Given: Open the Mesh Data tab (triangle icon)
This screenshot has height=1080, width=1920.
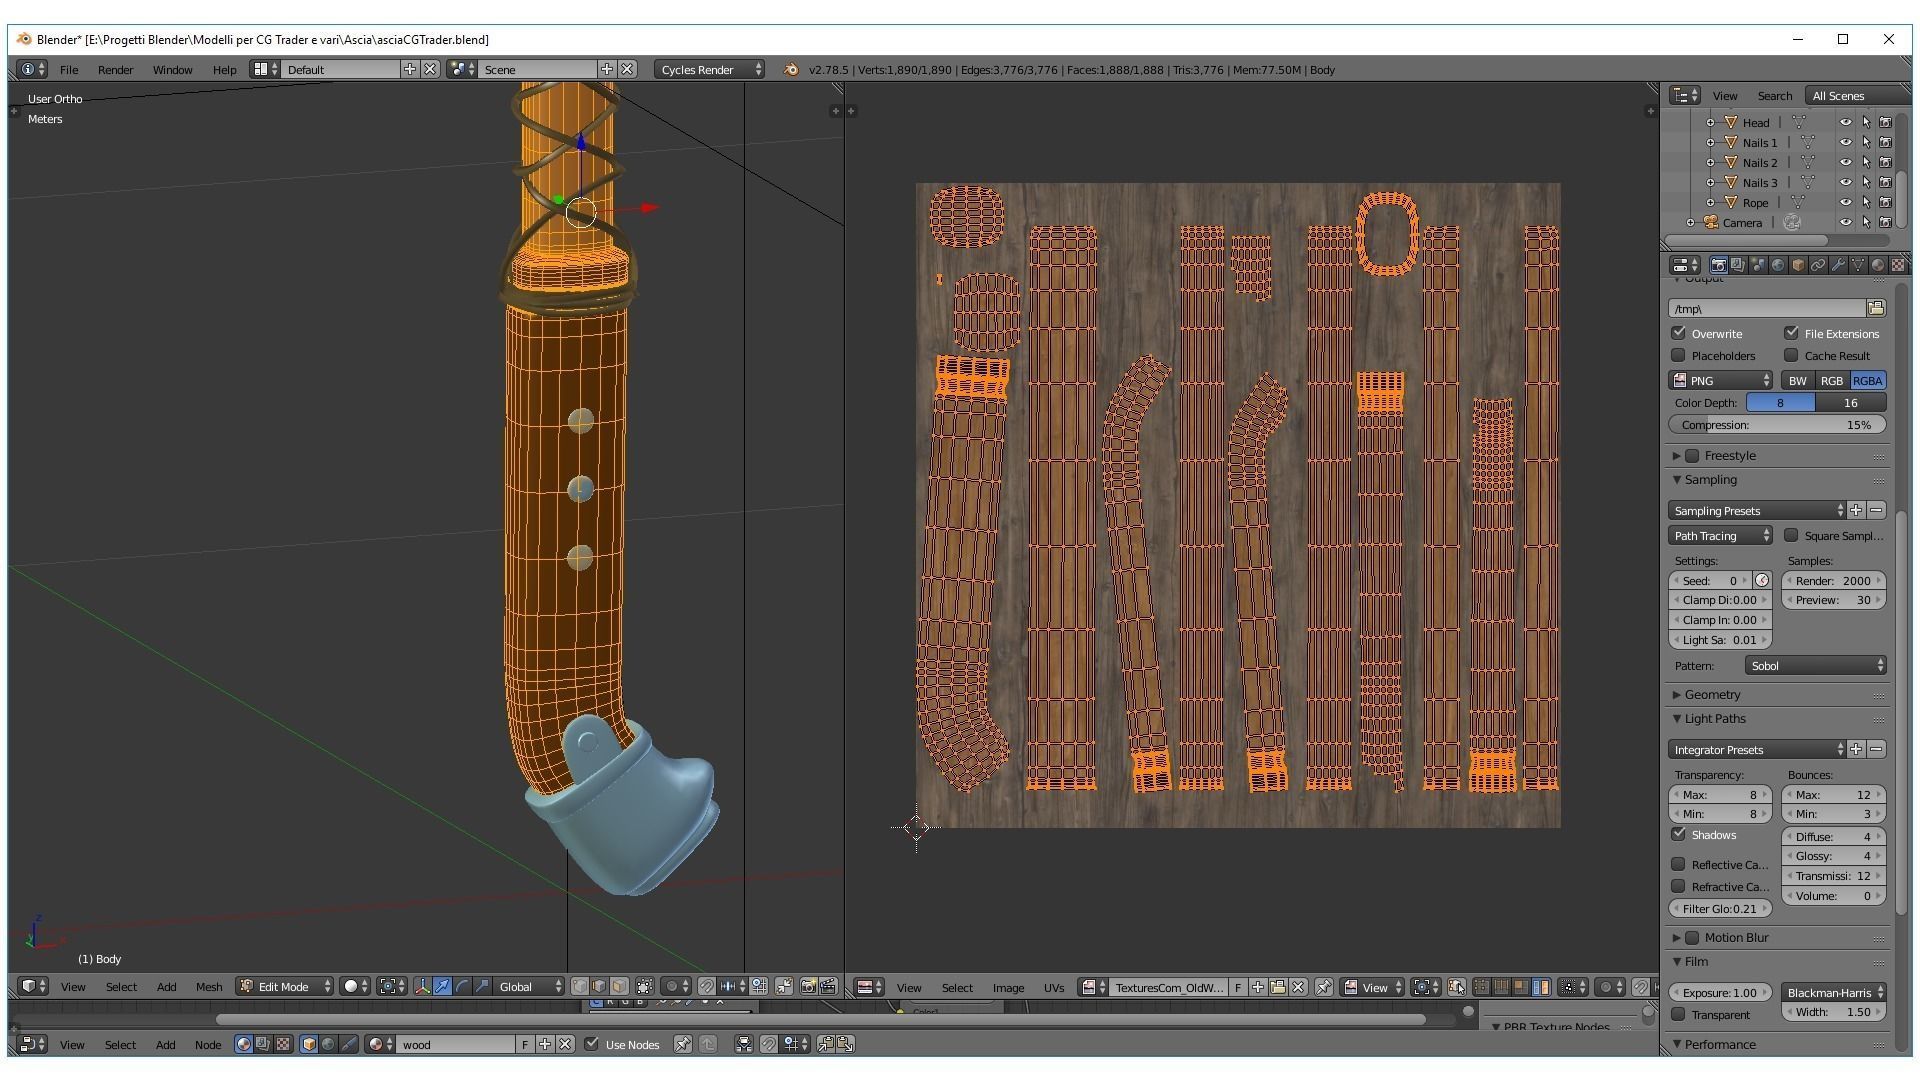Looking at the screenshot, I should point(1858,265).
